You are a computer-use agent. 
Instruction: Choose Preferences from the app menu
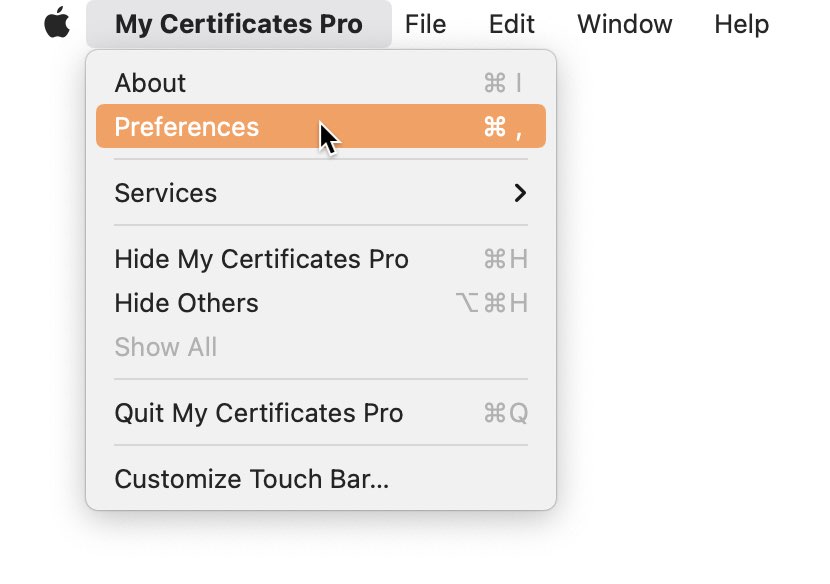(321, 127)
